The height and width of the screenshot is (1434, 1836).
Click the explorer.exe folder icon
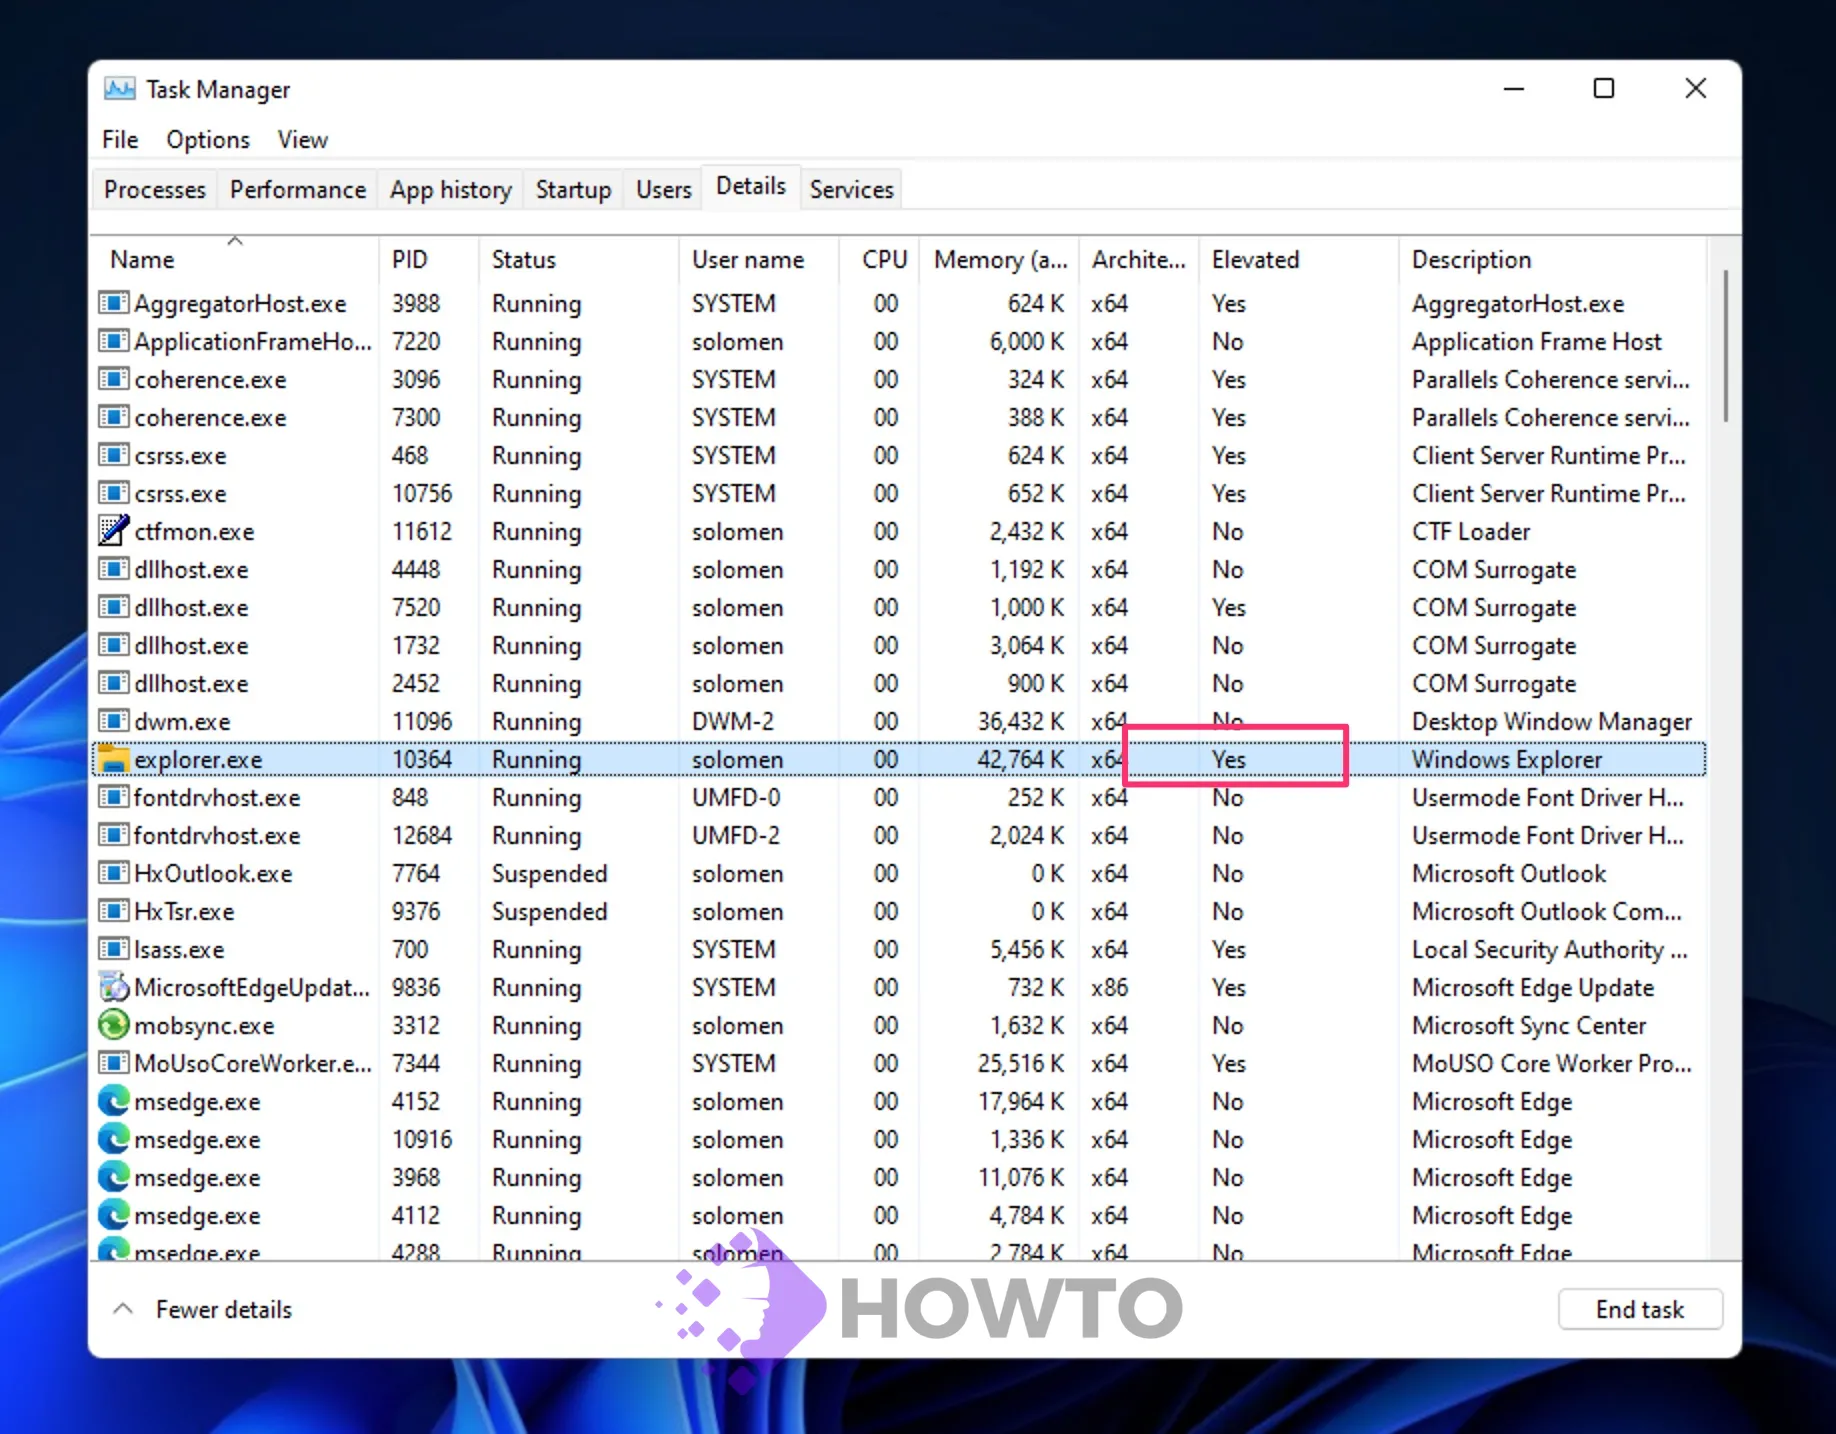coord(113,759)
